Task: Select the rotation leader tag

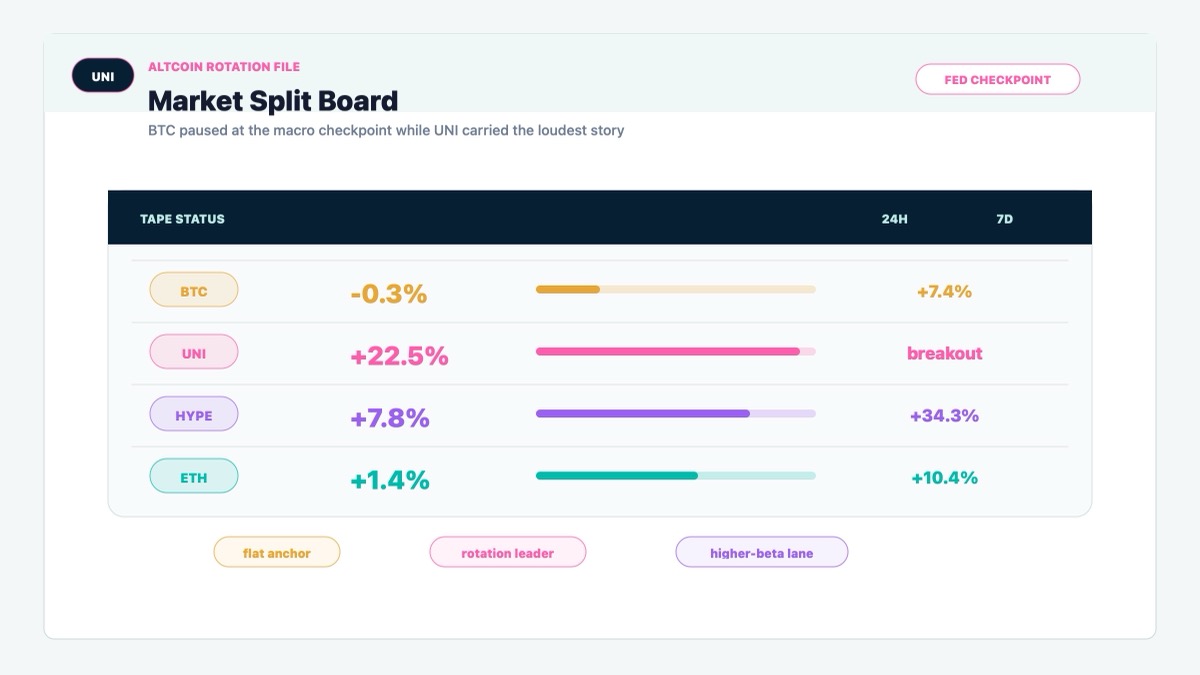Action: click(508, 552)
